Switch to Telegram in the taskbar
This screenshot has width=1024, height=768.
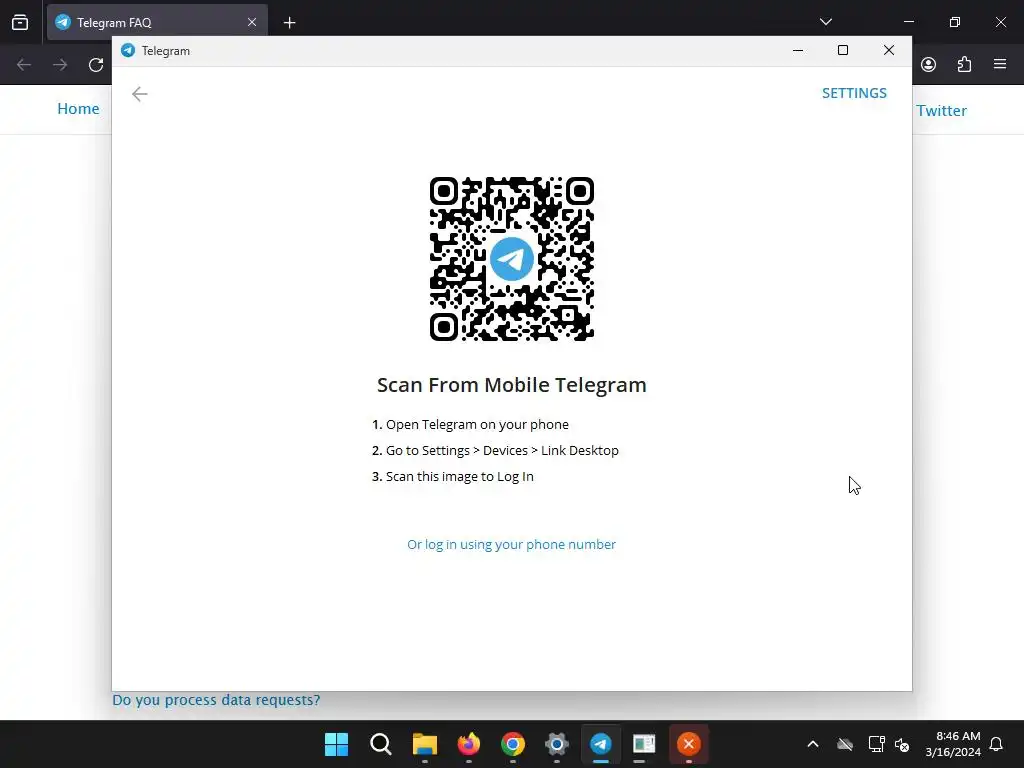601,744
